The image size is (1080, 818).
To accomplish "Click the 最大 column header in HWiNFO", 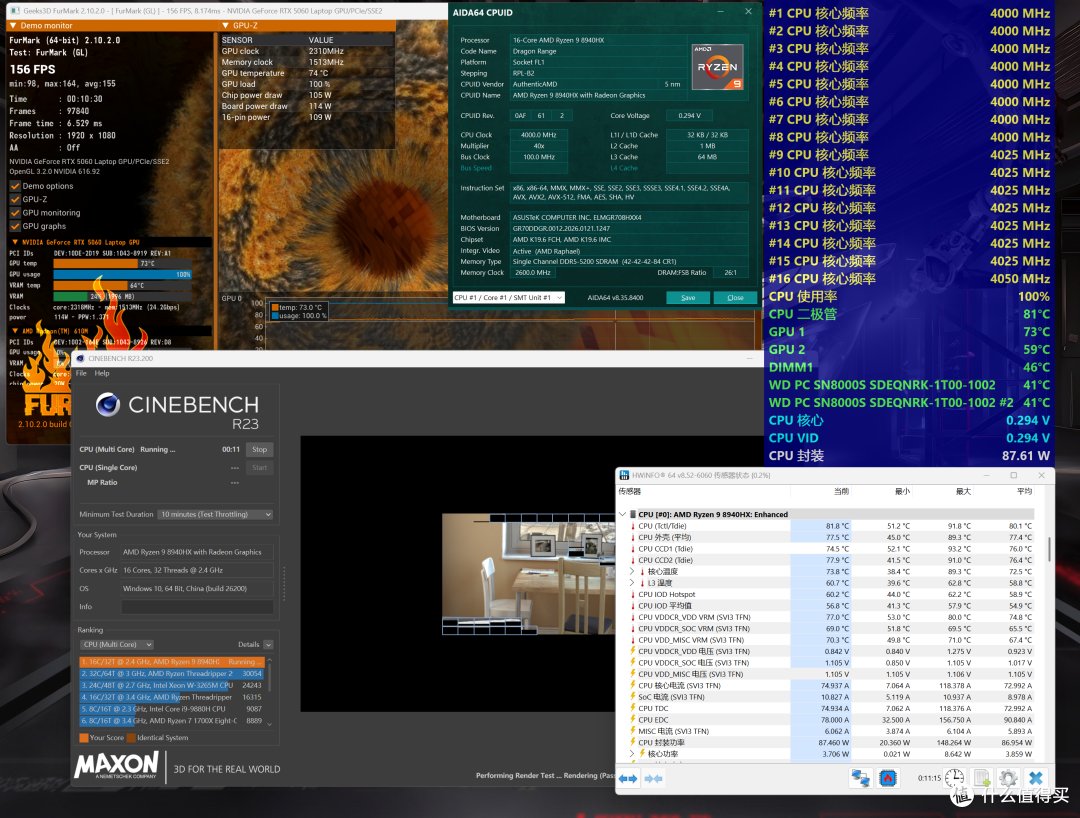I will pos(963,492).
